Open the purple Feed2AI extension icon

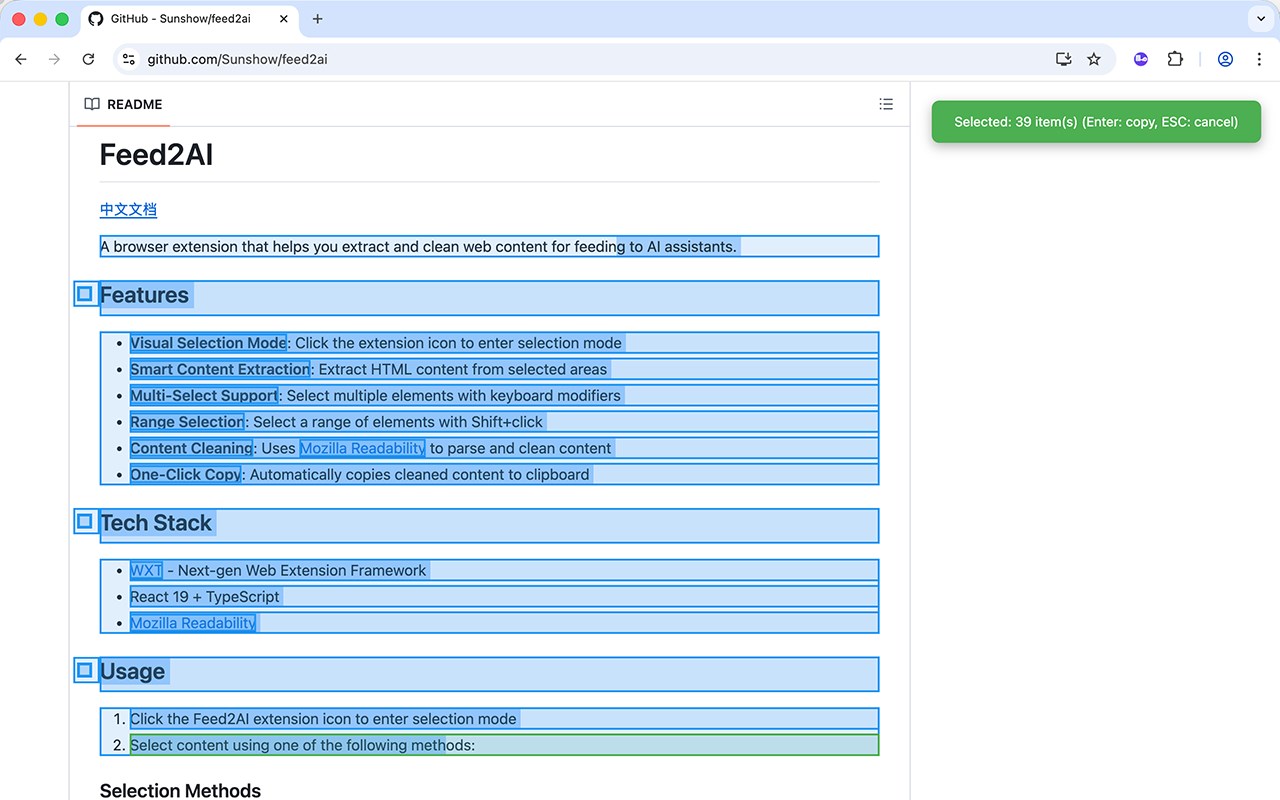coord(1141,59)
